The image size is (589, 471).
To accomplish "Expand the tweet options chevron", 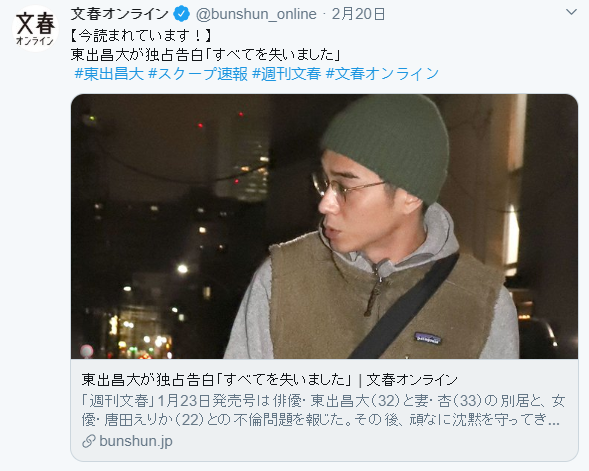I will tap(571, 12).
